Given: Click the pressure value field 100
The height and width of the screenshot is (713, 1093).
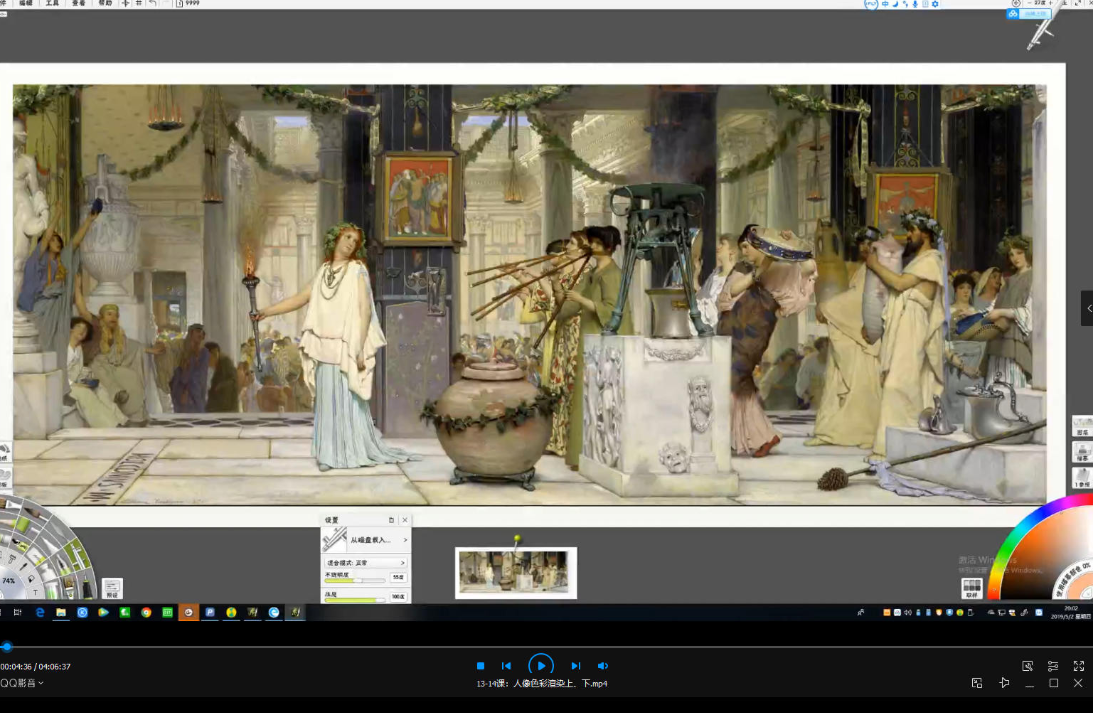Looking at the screenshot, I should [398, 597].
